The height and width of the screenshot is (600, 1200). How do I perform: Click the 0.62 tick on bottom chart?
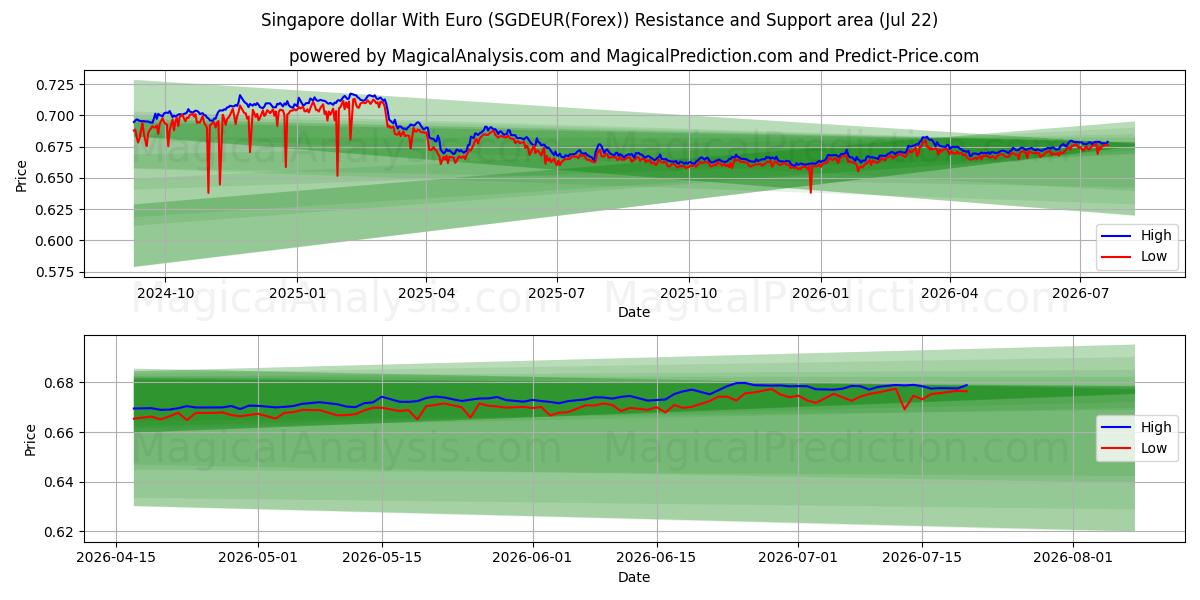60,532
